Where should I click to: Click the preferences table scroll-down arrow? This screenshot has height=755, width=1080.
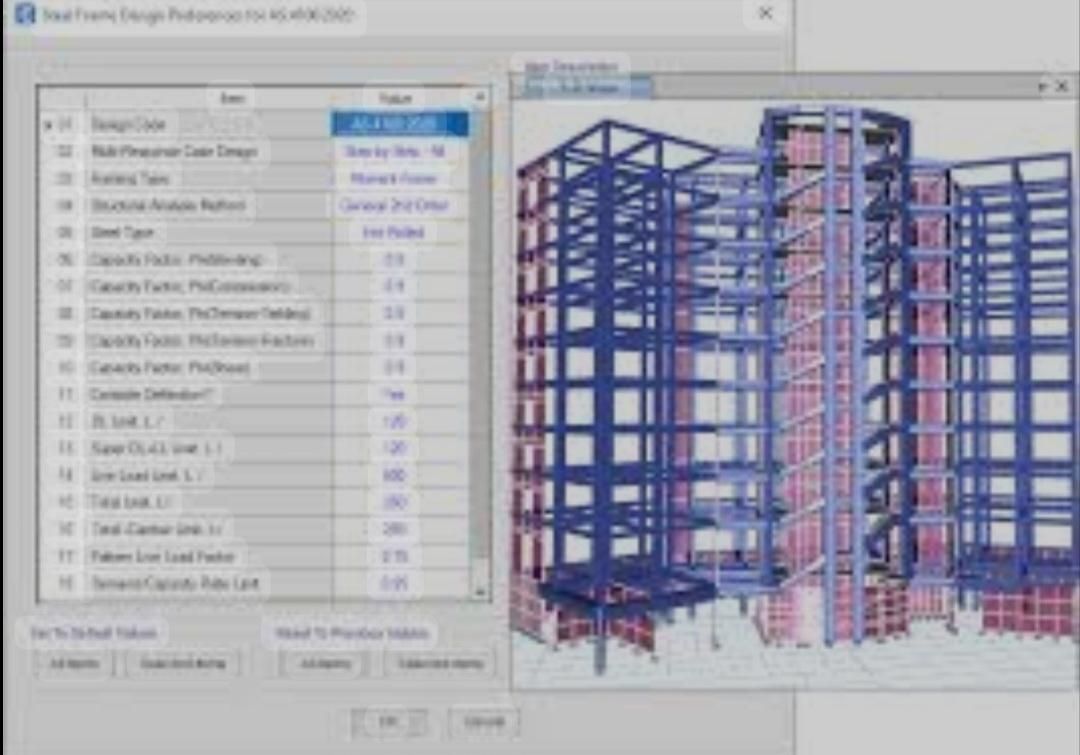coord(480,591)
